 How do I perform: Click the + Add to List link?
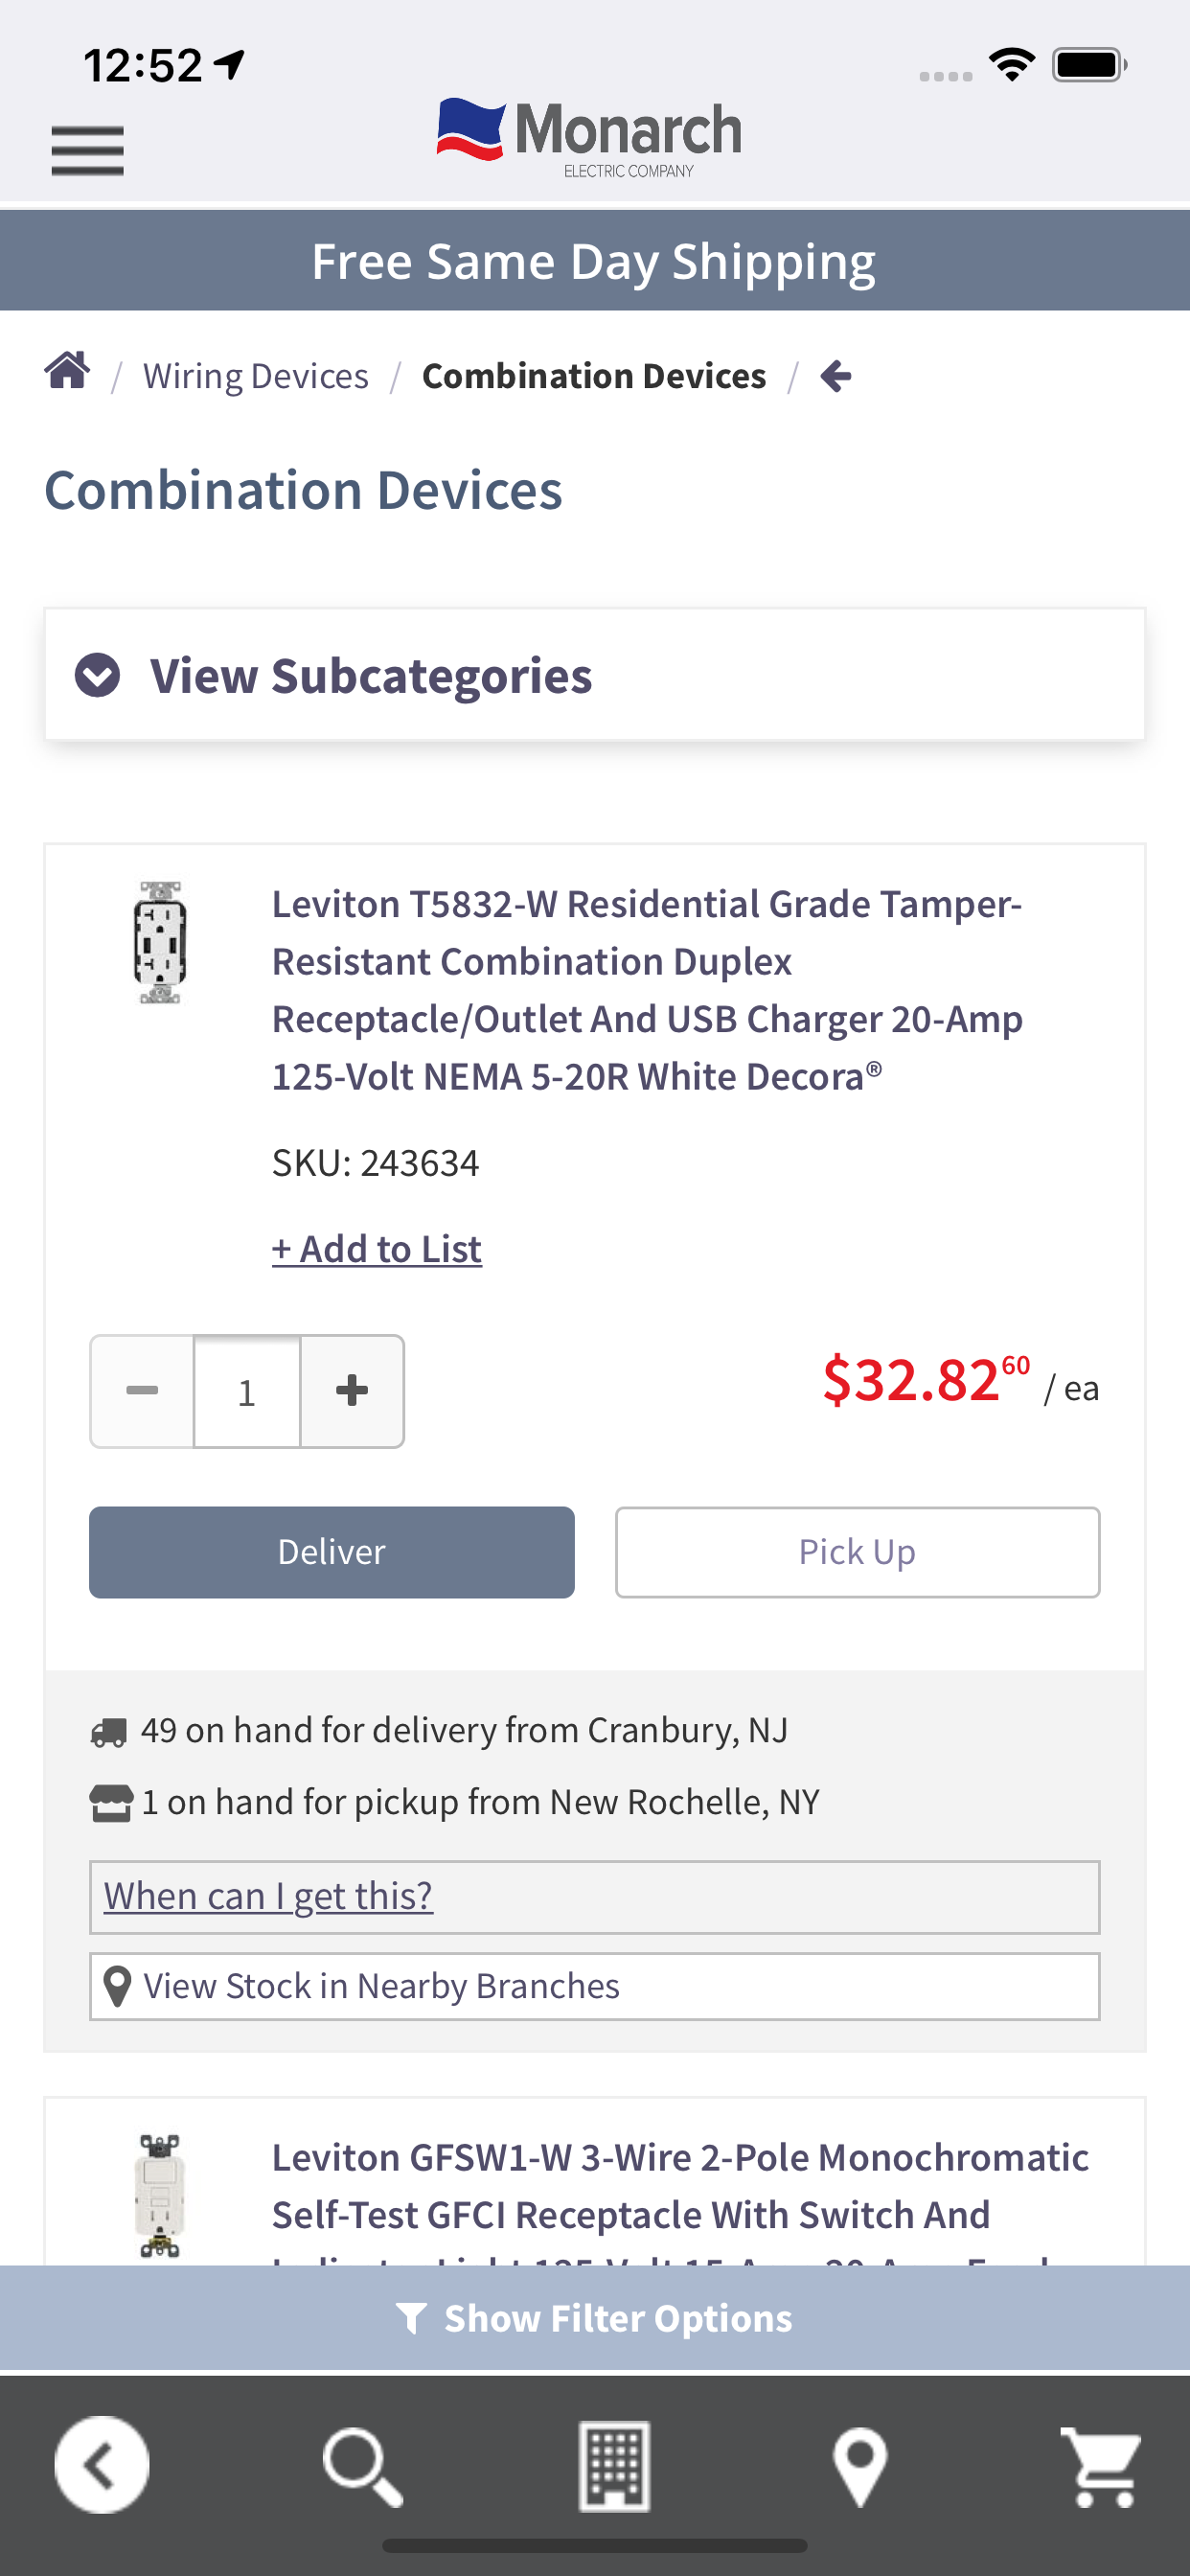377,1249
